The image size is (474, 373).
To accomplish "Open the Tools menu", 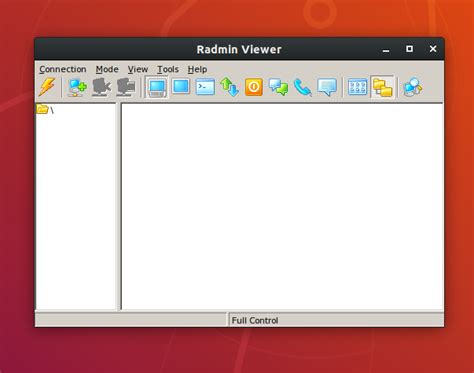I will click(x=168, y=69).
